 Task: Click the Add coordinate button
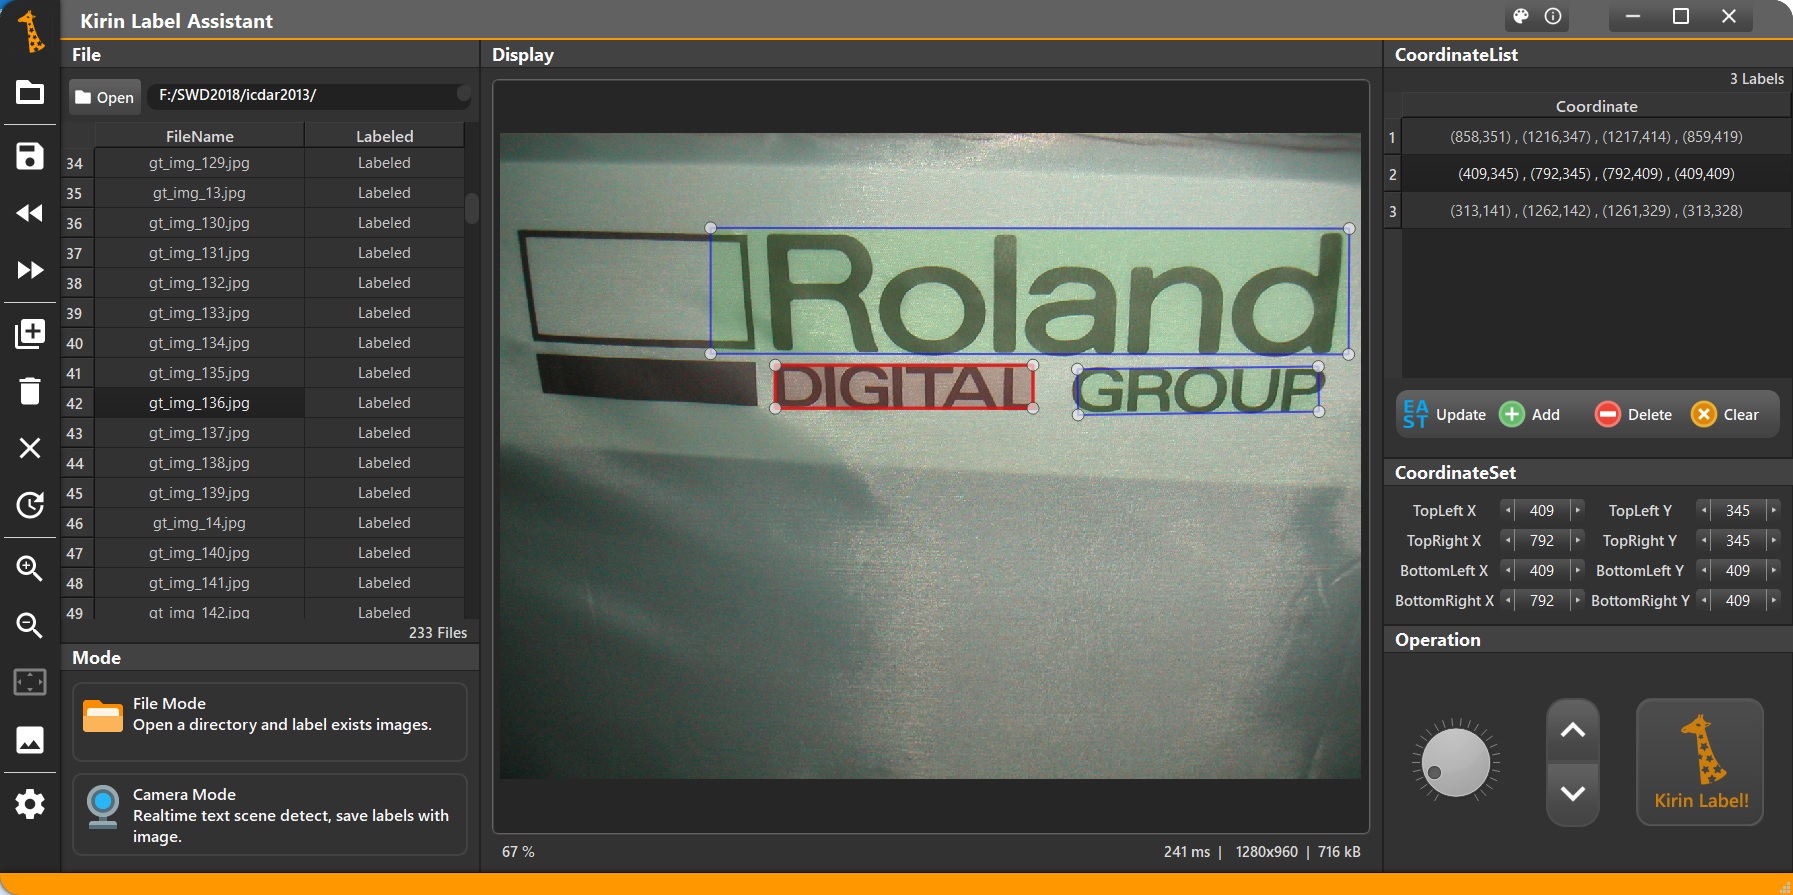1530,414
